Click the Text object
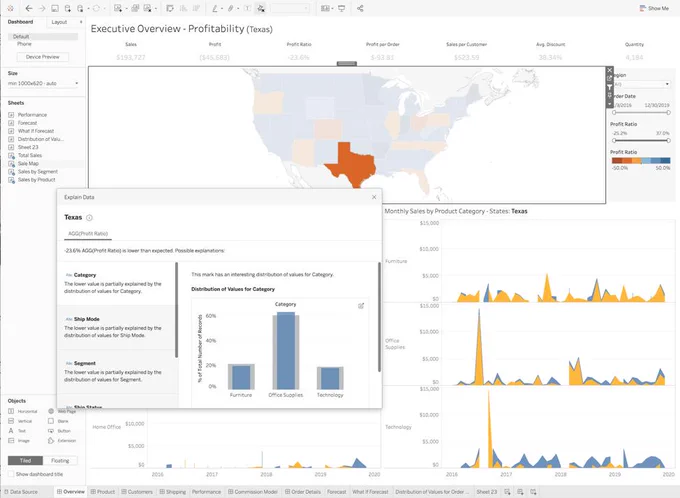 tap(17, 431)
